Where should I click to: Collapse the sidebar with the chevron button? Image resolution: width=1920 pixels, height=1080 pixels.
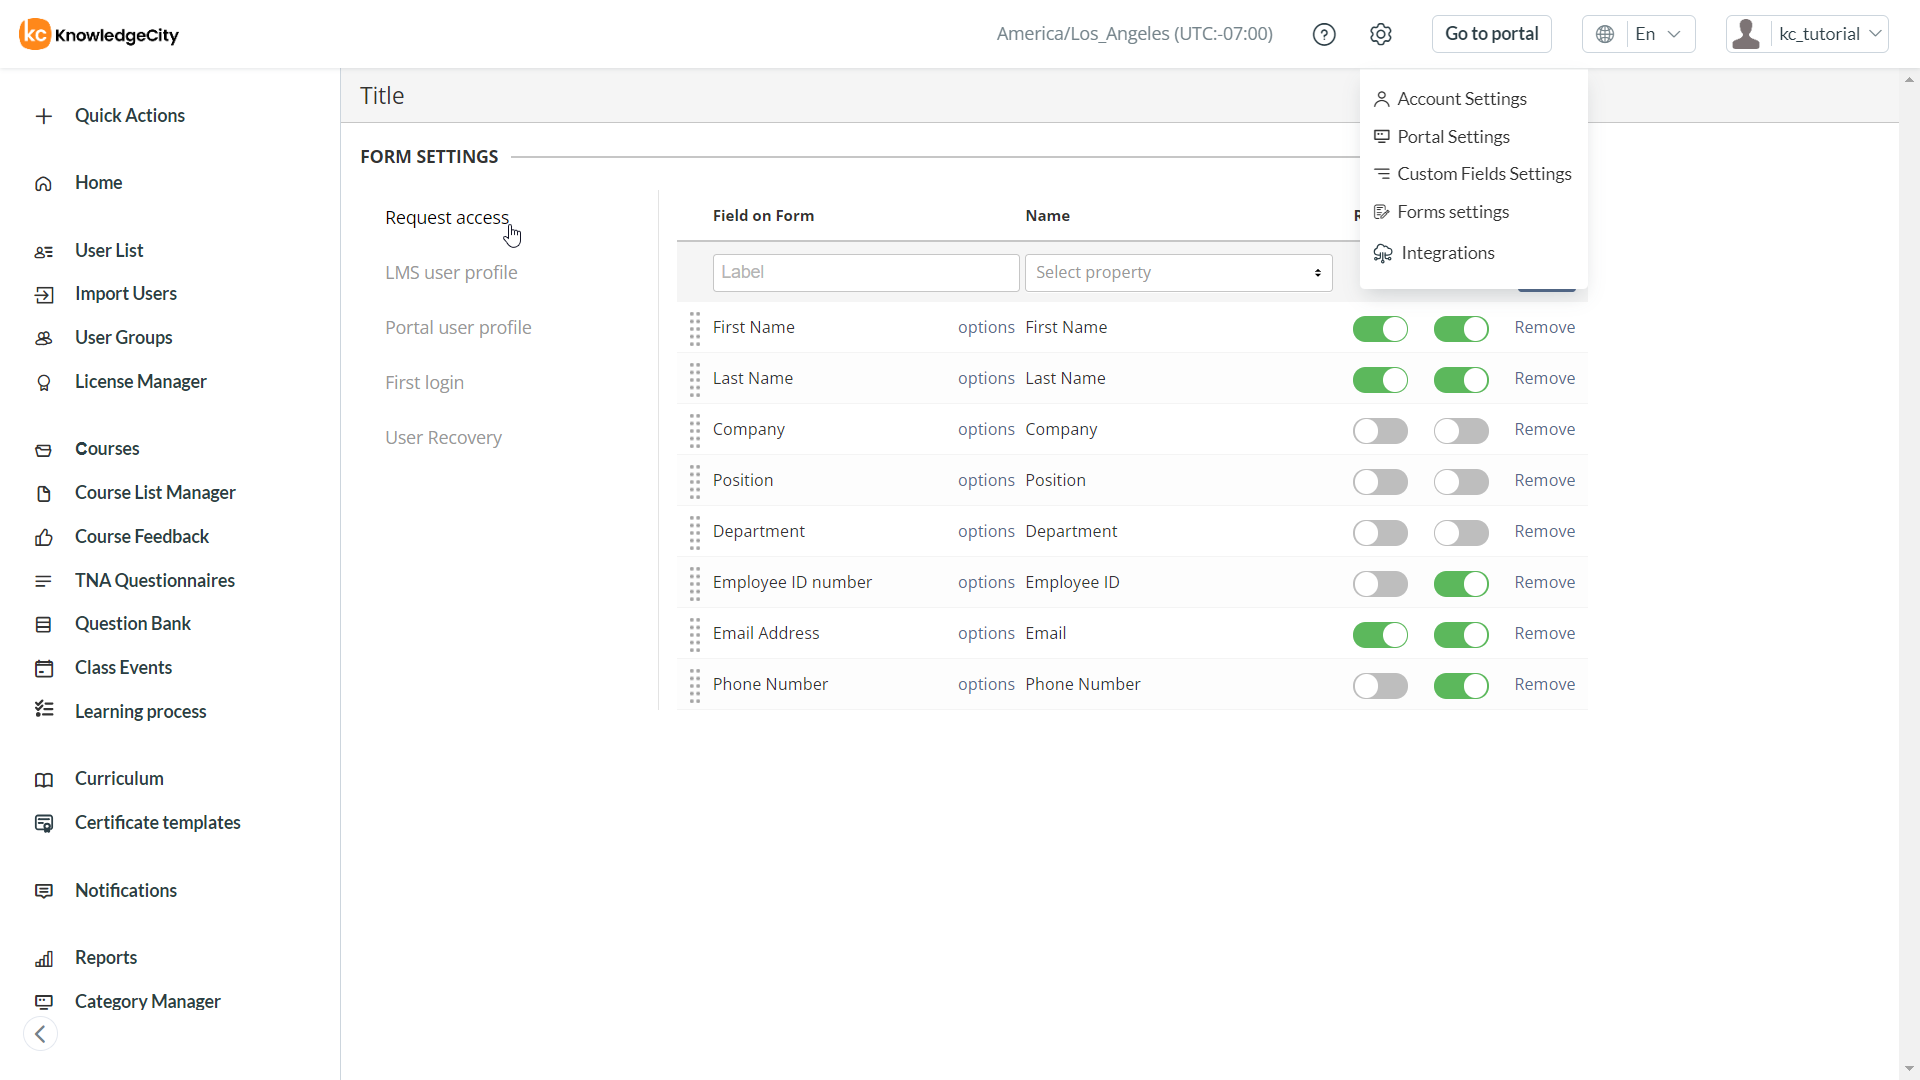tap(40, 1034)
